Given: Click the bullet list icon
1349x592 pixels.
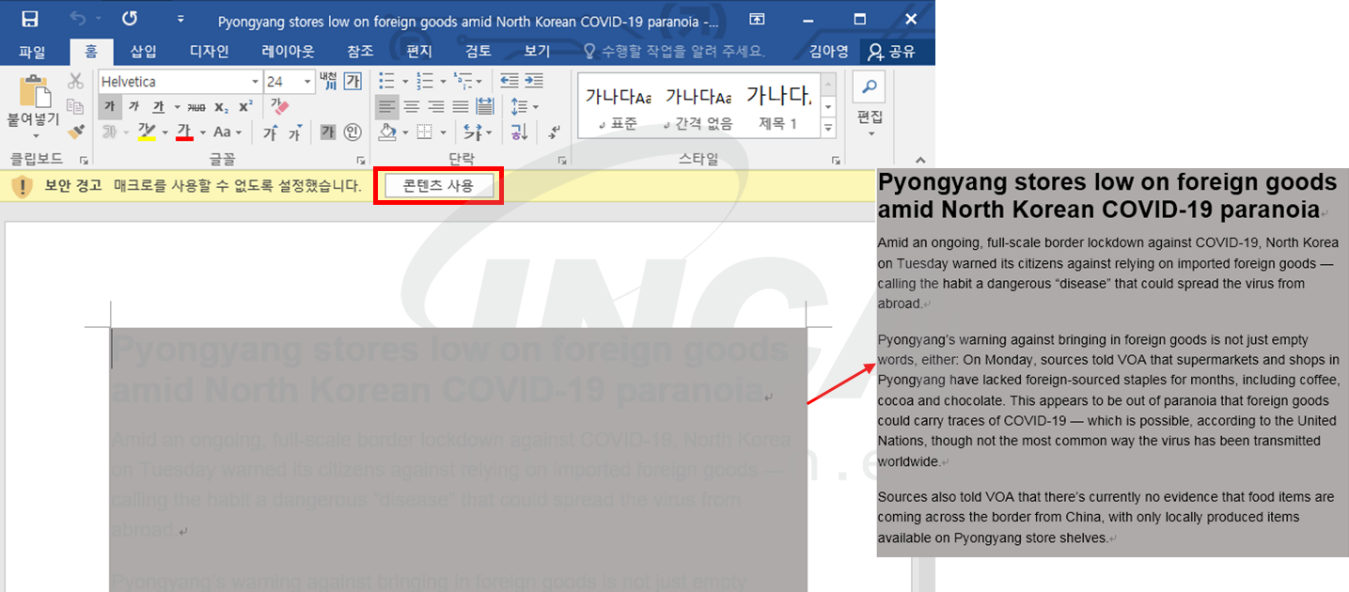Looking at the screenshot, I should pos(386,81).
